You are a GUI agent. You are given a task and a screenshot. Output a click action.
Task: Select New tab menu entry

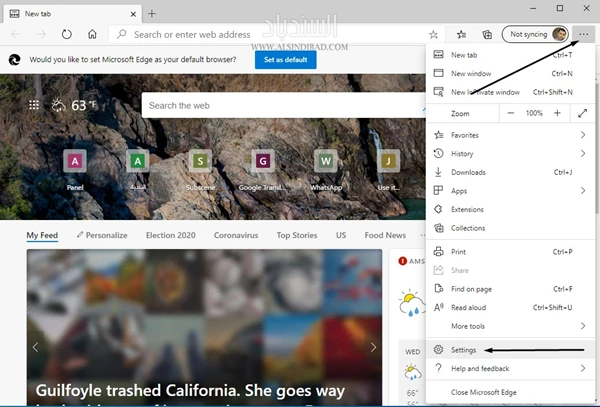(510, 55)
